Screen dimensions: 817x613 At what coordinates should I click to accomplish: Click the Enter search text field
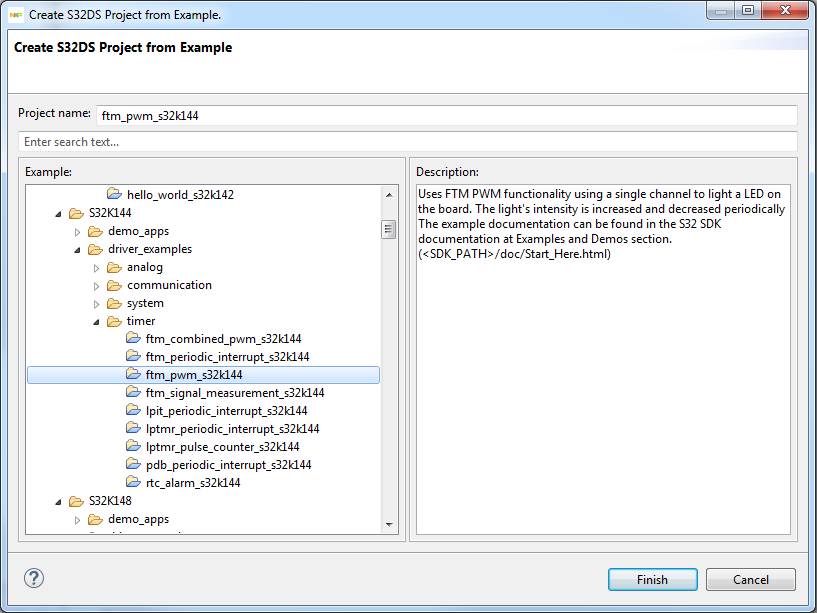point(407,142)
